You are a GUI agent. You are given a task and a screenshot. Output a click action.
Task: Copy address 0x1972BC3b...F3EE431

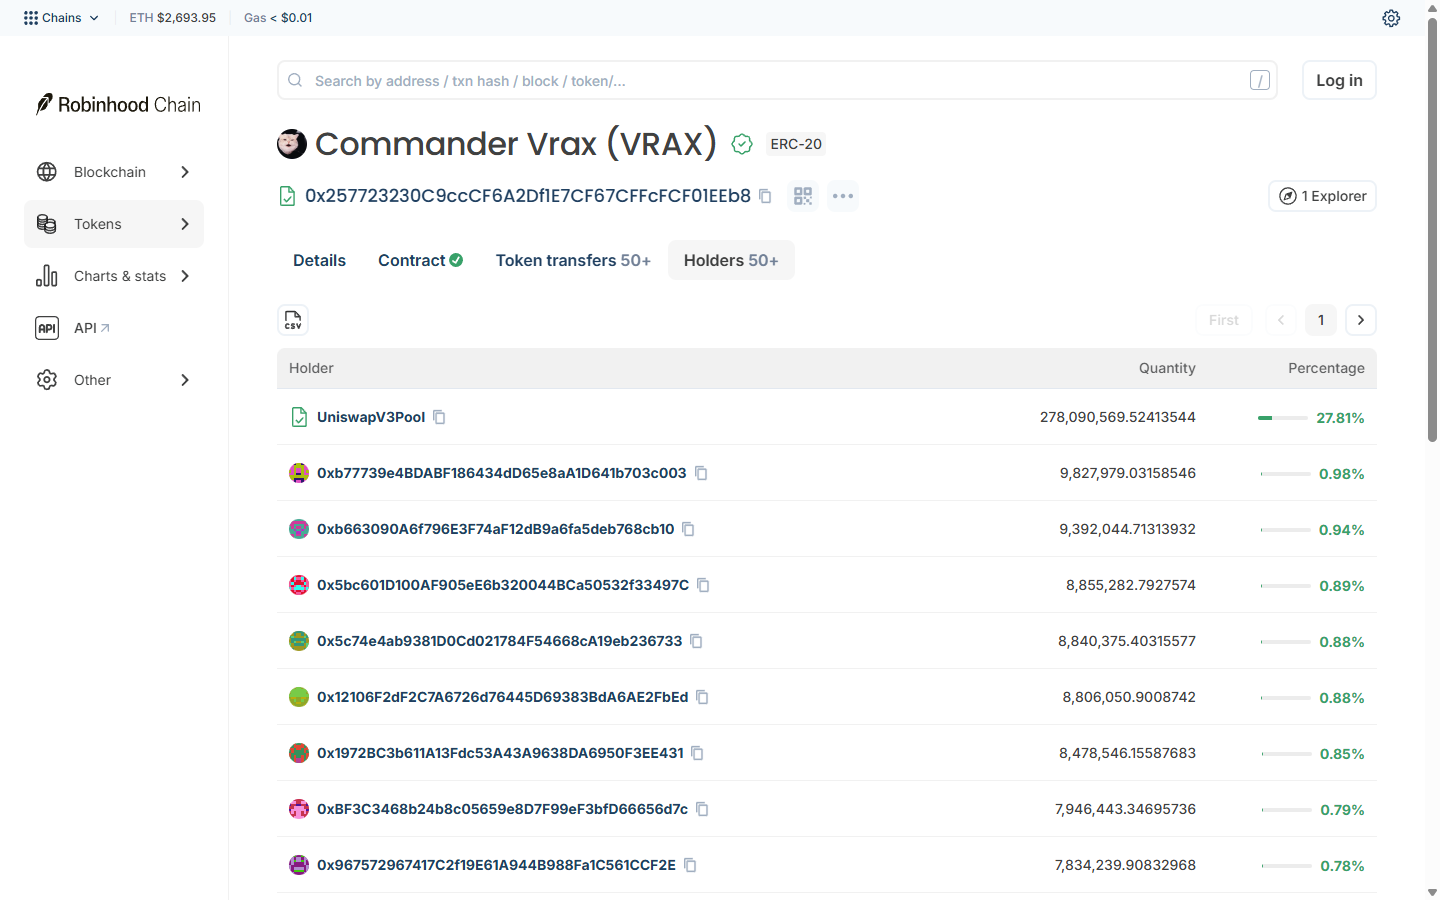tap(697, 753)
